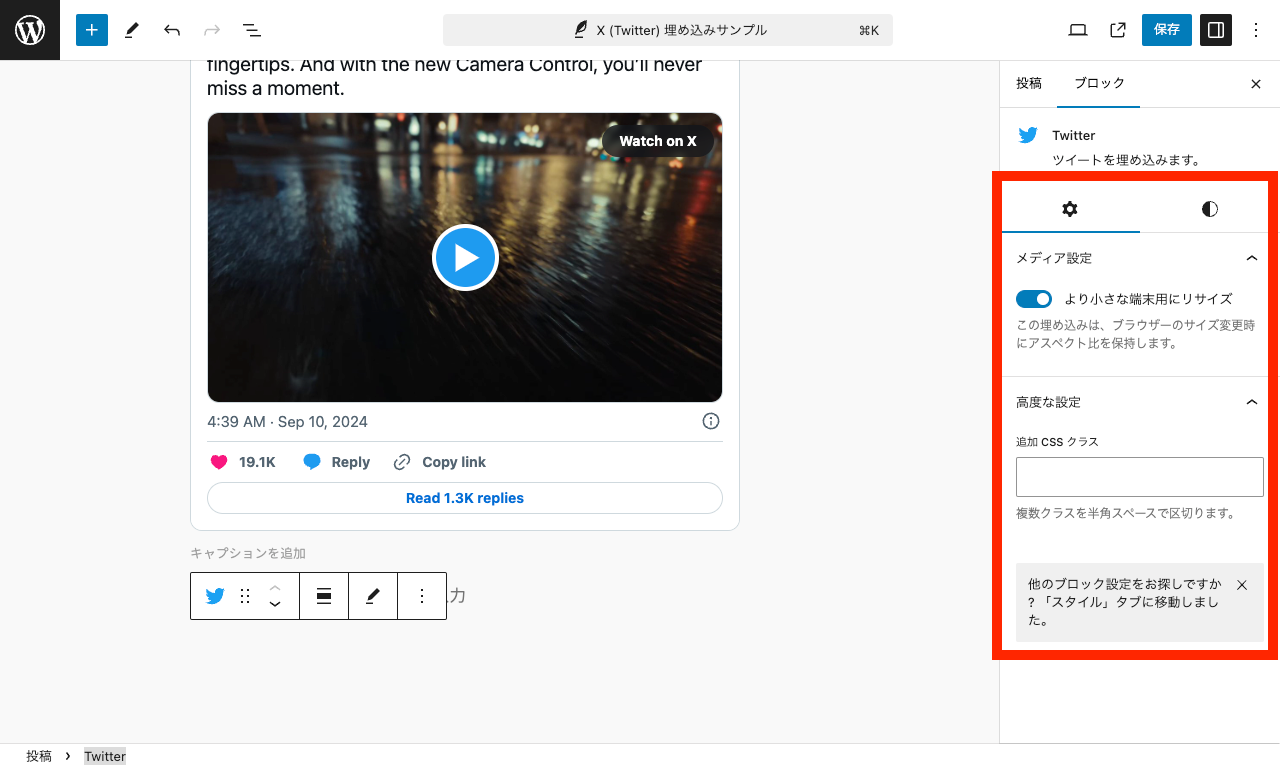Click the 追加 CSS クラス input field
This screenshot has width=1280, height=768.
[1140, 477]
